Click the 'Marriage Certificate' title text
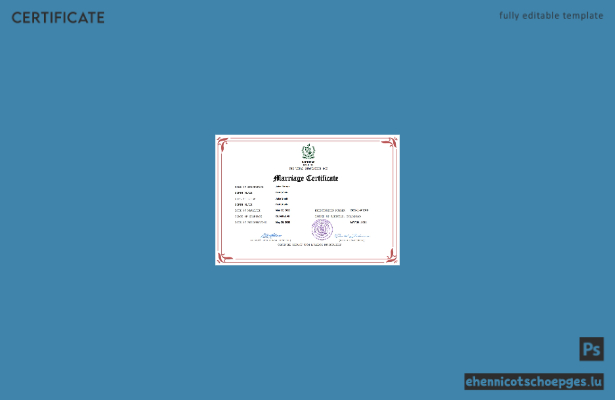 306,178
